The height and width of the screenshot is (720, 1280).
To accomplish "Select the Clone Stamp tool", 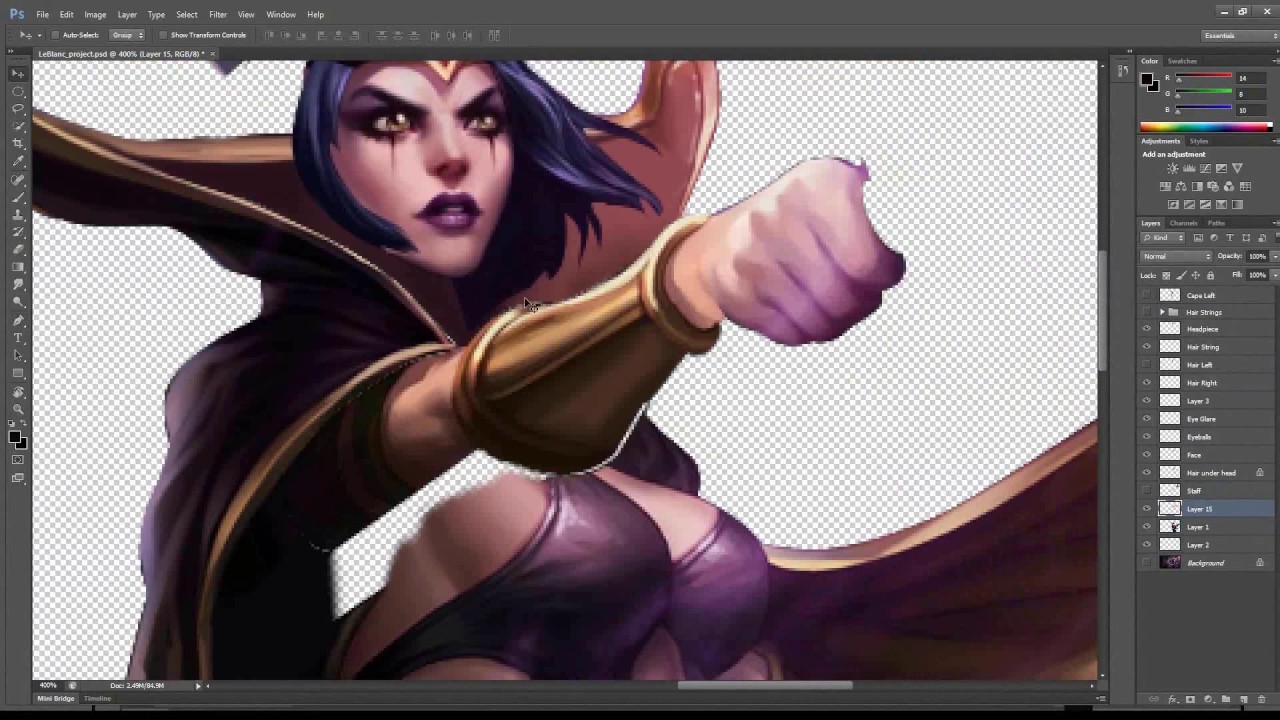I will pyautogui.click(x=18, y=215).
